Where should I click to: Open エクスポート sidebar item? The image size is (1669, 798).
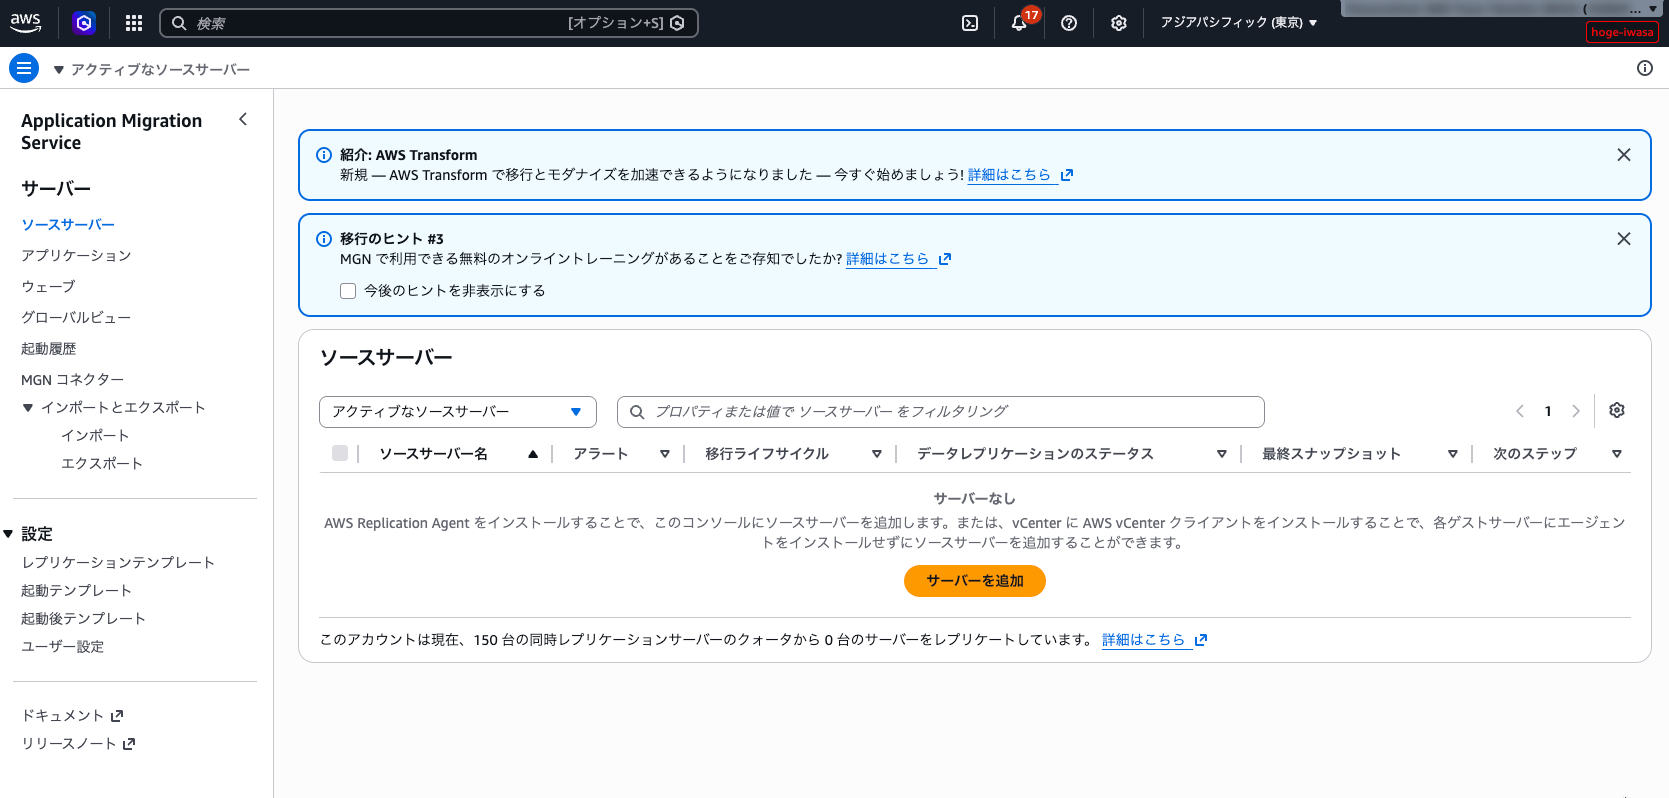102,464
